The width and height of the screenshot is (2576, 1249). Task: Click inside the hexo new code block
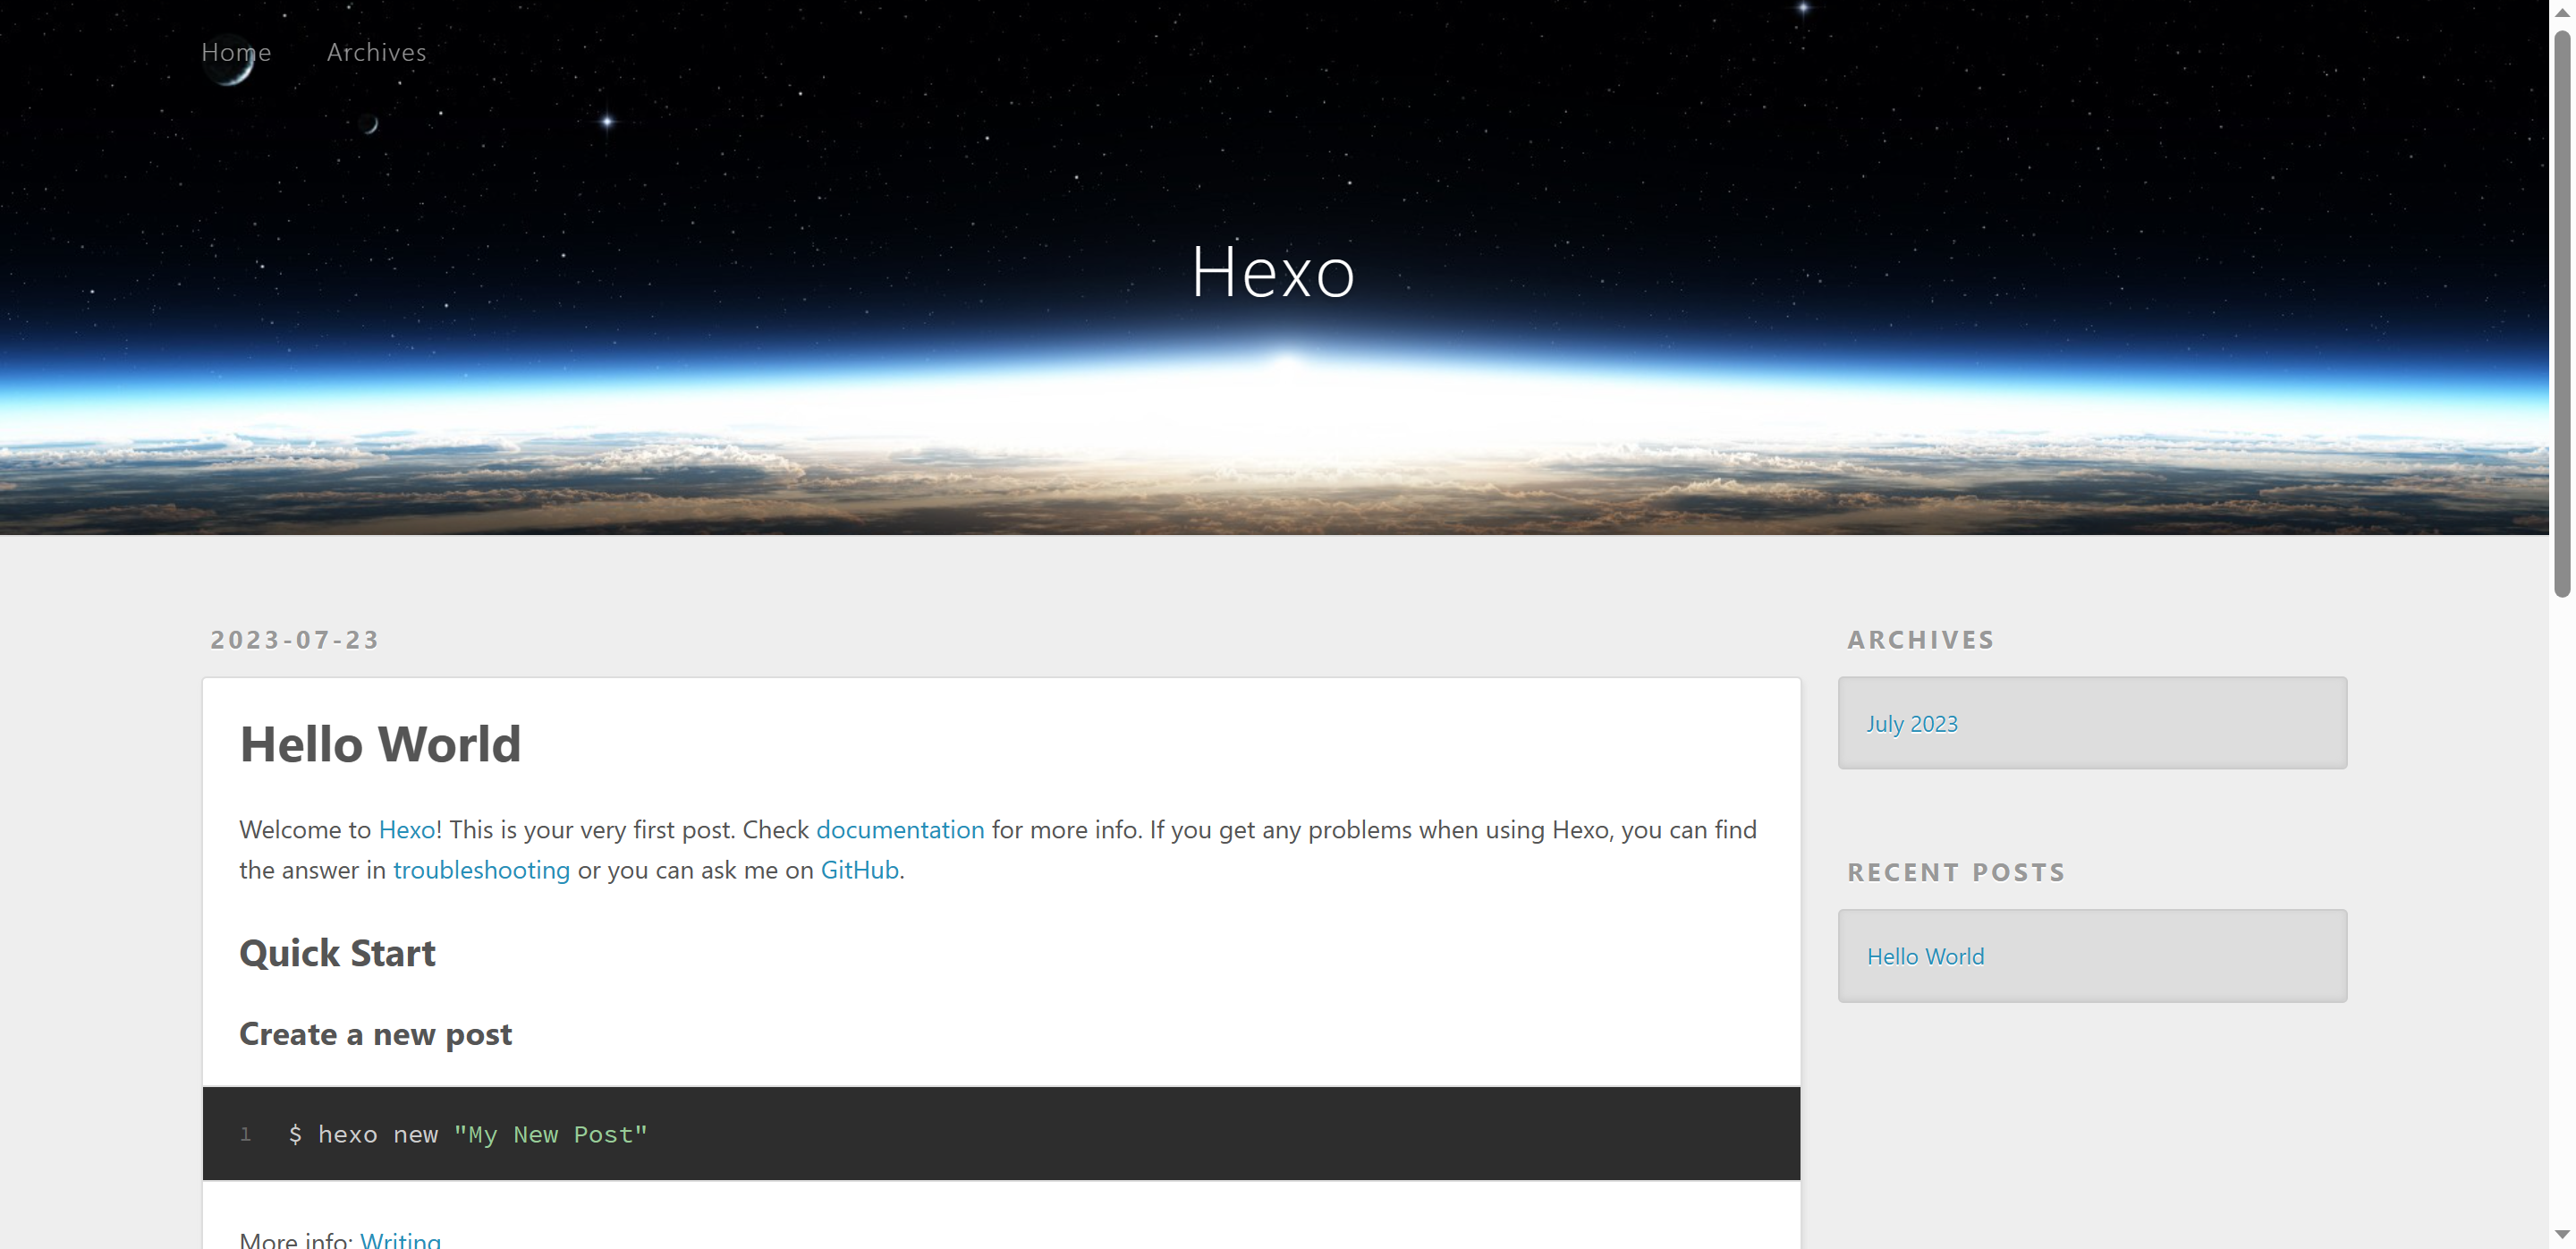tap(1000, 1134)
